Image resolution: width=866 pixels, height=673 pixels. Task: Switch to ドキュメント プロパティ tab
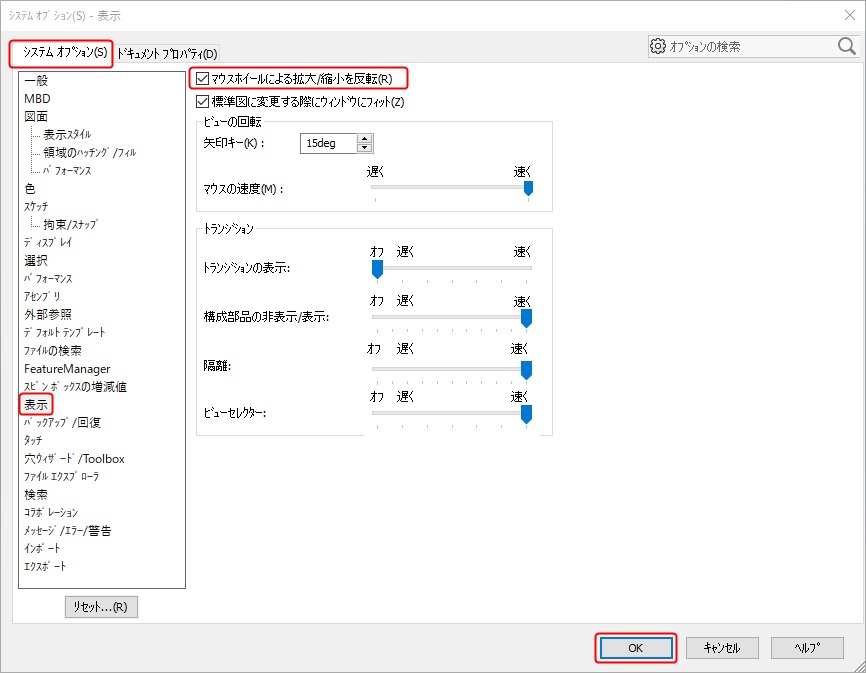tap(167, 53)
